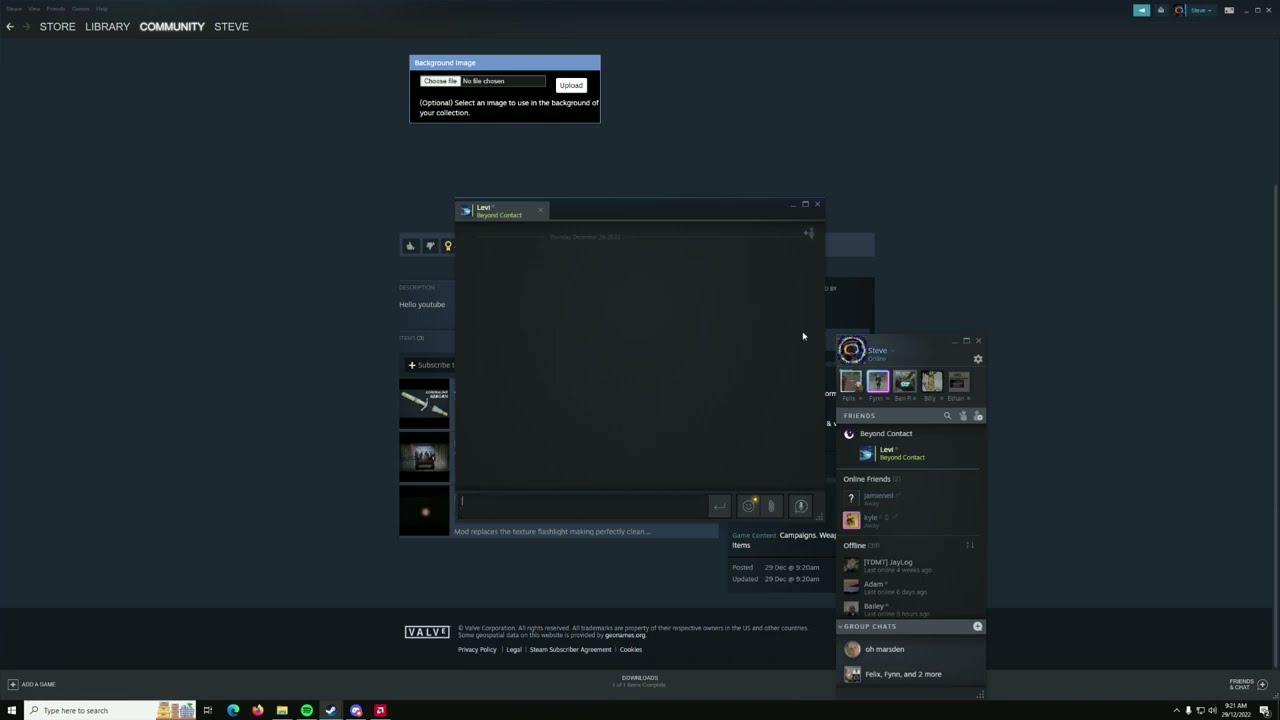The width and height of the screenshot is (1280, 720).
Task: Select Billy favorite friend avatar
Action: click(931, 381)
